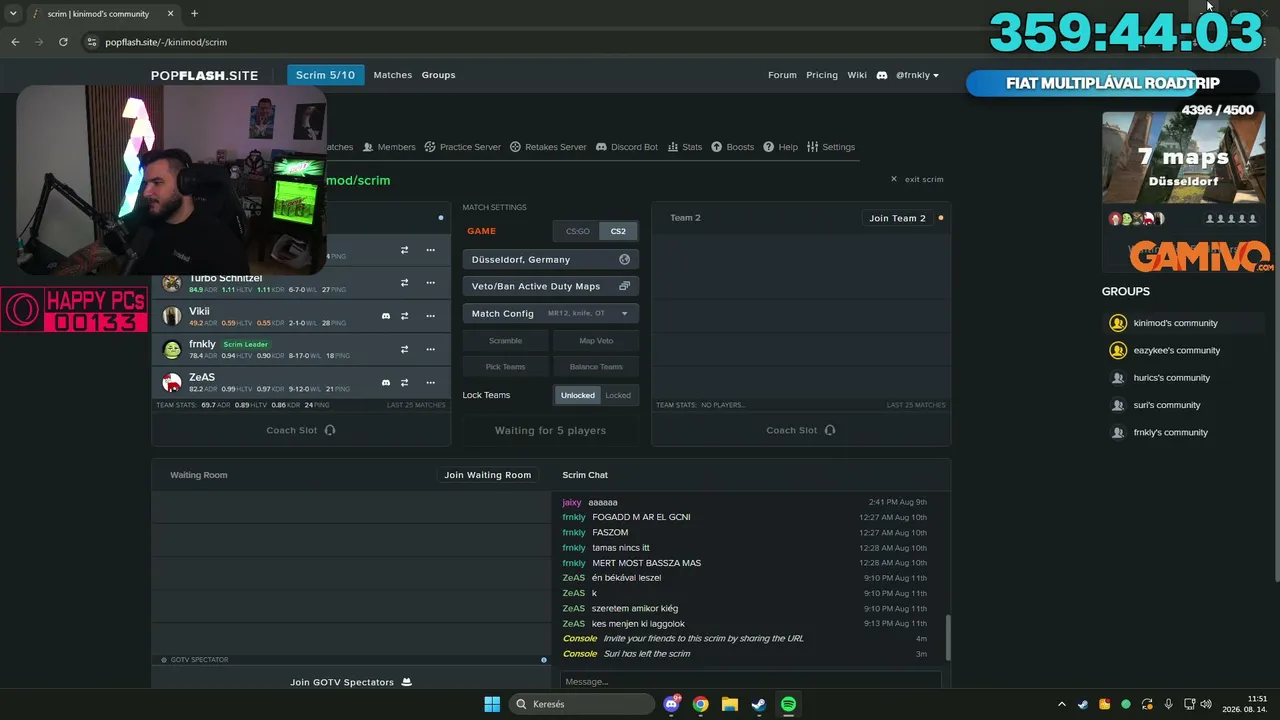This screenshot has height=720, width=1280.
Task: Open more options for Turbo Schnitzel
Action: click(x=431, y=283)
